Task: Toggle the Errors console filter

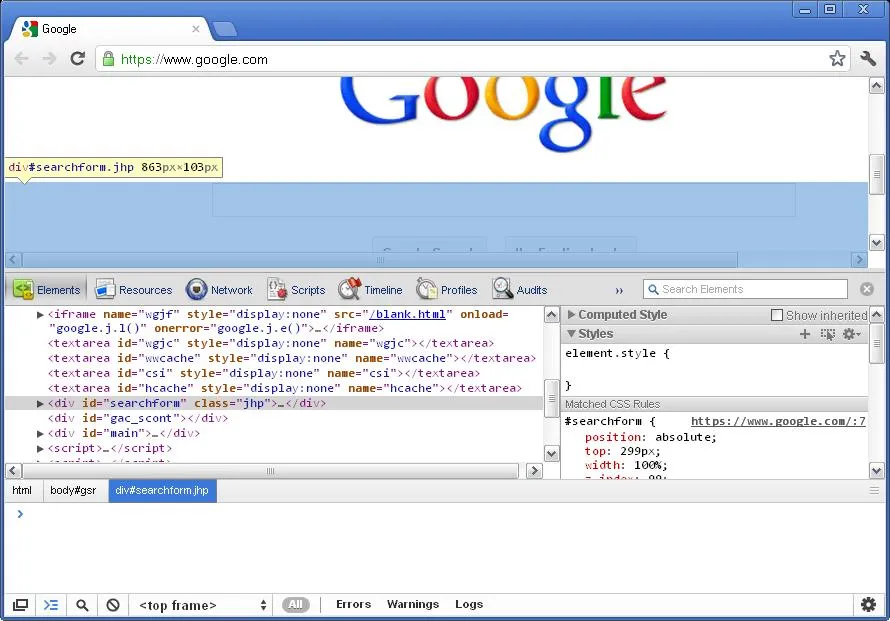Action: (353, 604)
